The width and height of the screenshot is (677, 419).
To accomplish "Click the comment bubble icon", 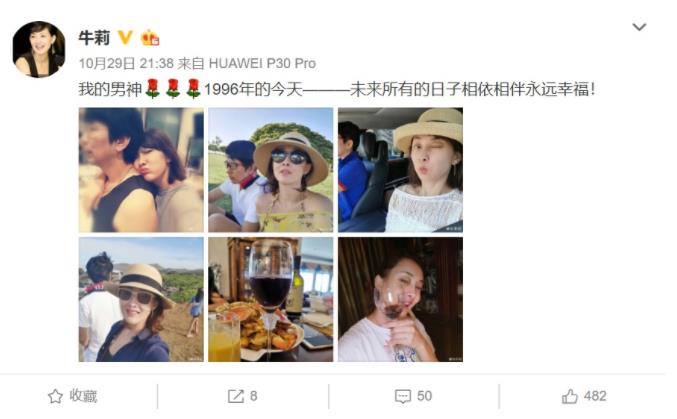I will [x=402, y=396].
